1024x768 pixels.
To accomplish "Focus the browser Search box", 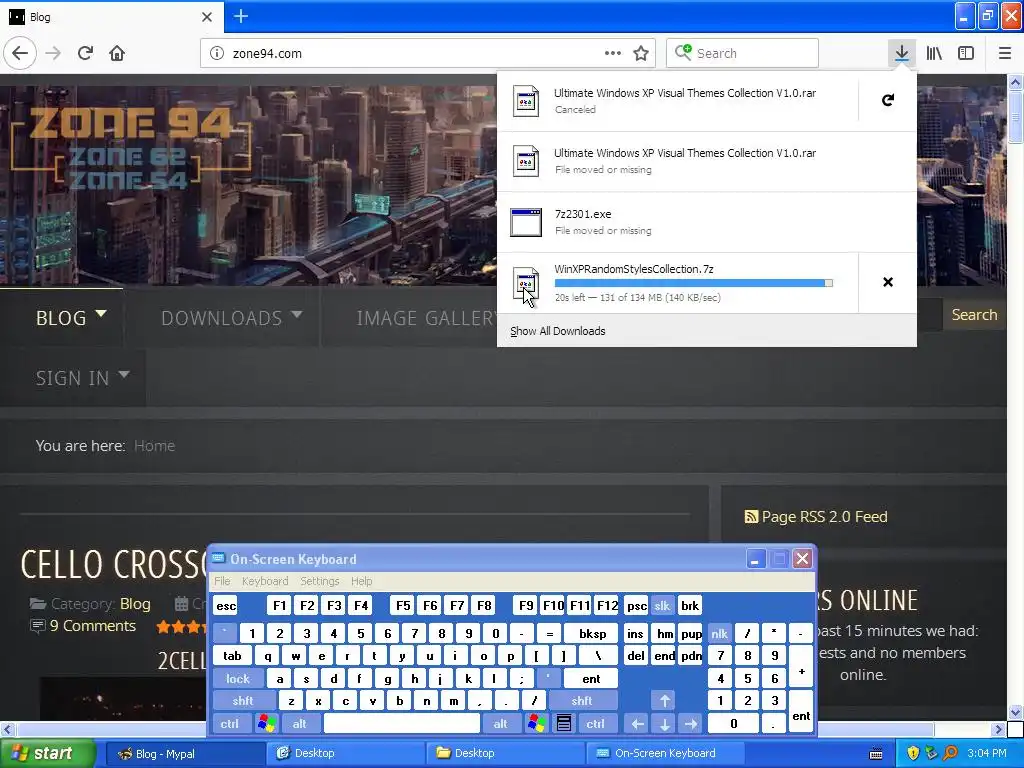I will pos(743,54).
